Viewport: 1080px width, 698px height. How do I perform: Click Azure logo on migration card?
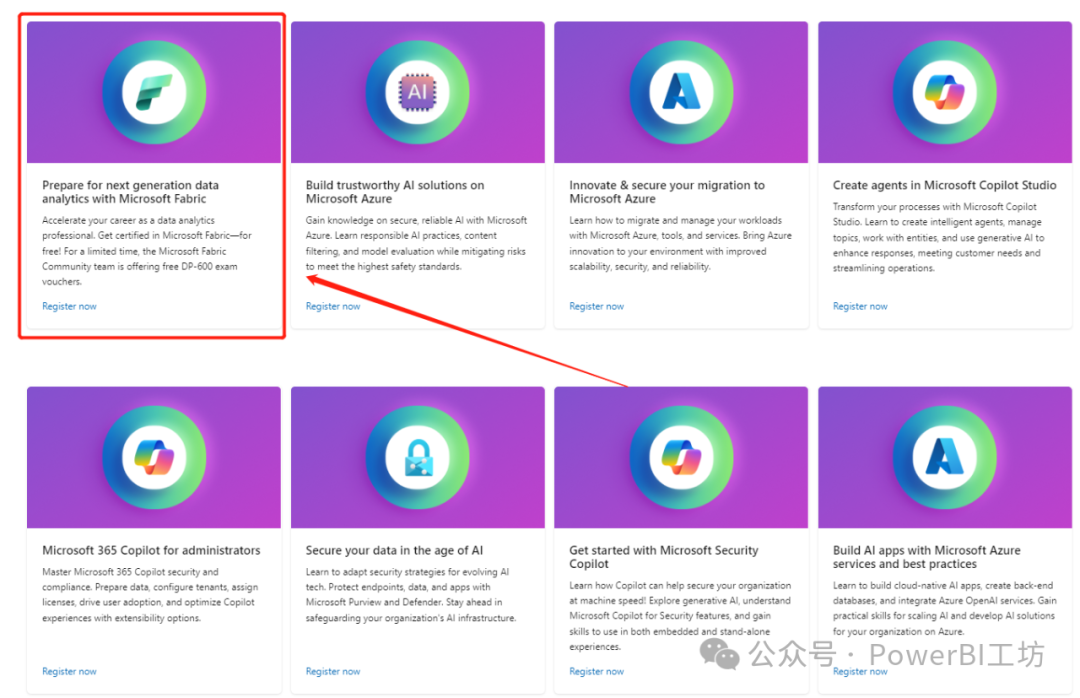[x=681, y=92]
